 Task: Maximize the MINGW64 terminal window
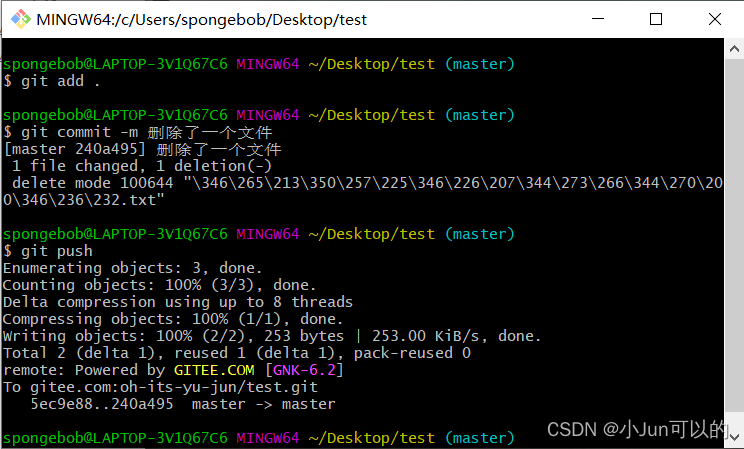656,19
